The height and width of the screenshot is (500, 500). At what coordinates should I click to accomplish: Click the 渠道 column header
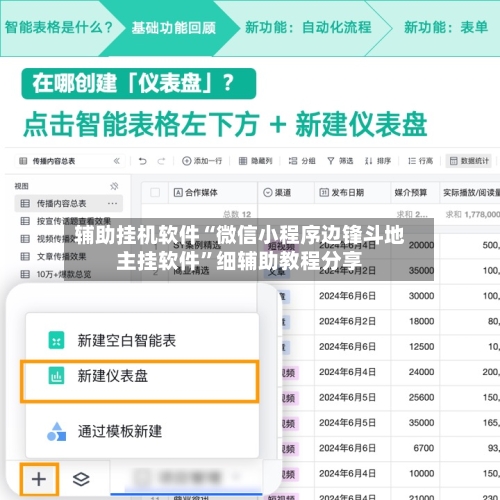click(286, 193)
